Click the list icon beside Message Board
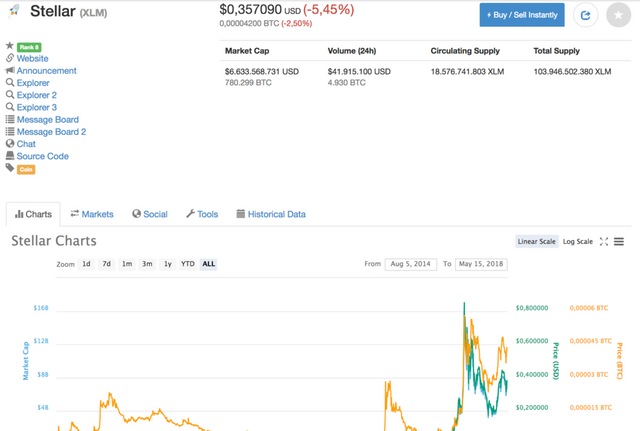This screenshot has height=431, width=640. (x=10, y=119)
